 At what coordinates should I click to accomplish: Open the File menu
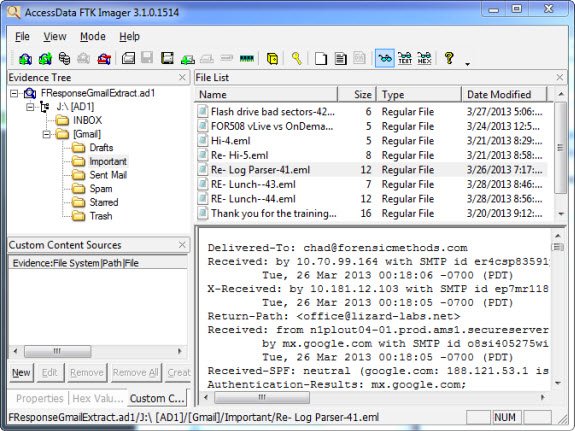pyautogui.click(x=22, y=36)
